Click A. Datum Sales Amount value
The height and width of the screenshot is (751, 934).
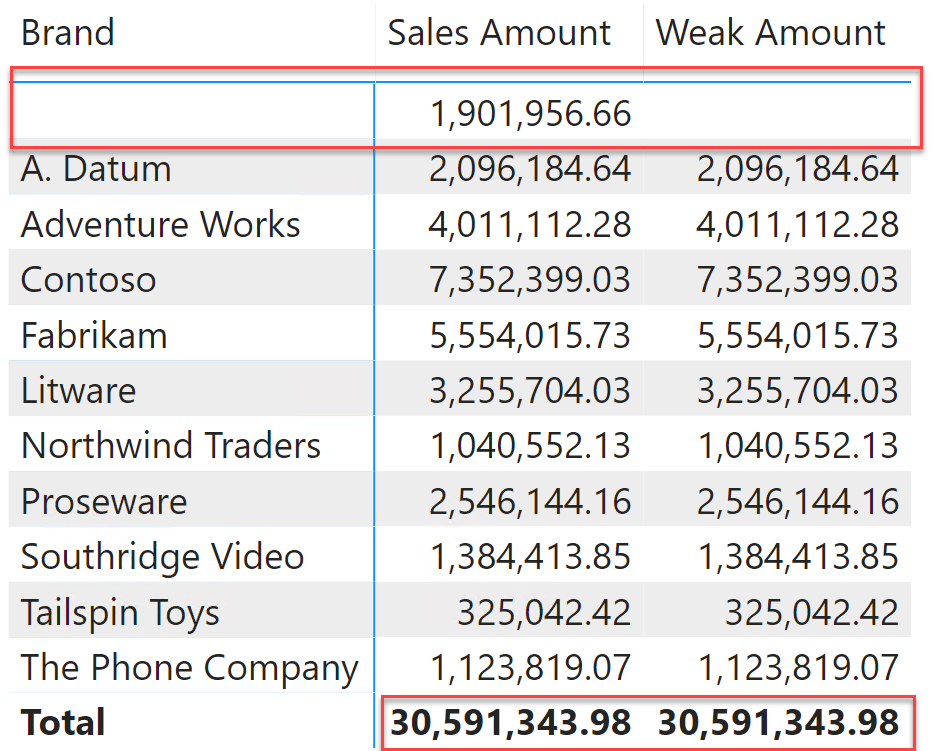pyautogui.click(x=530, y=169)
